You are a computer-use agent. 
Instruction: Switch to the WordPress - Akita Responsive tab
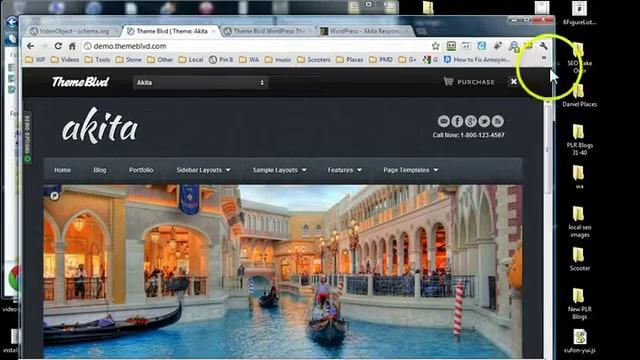point(365,31)
